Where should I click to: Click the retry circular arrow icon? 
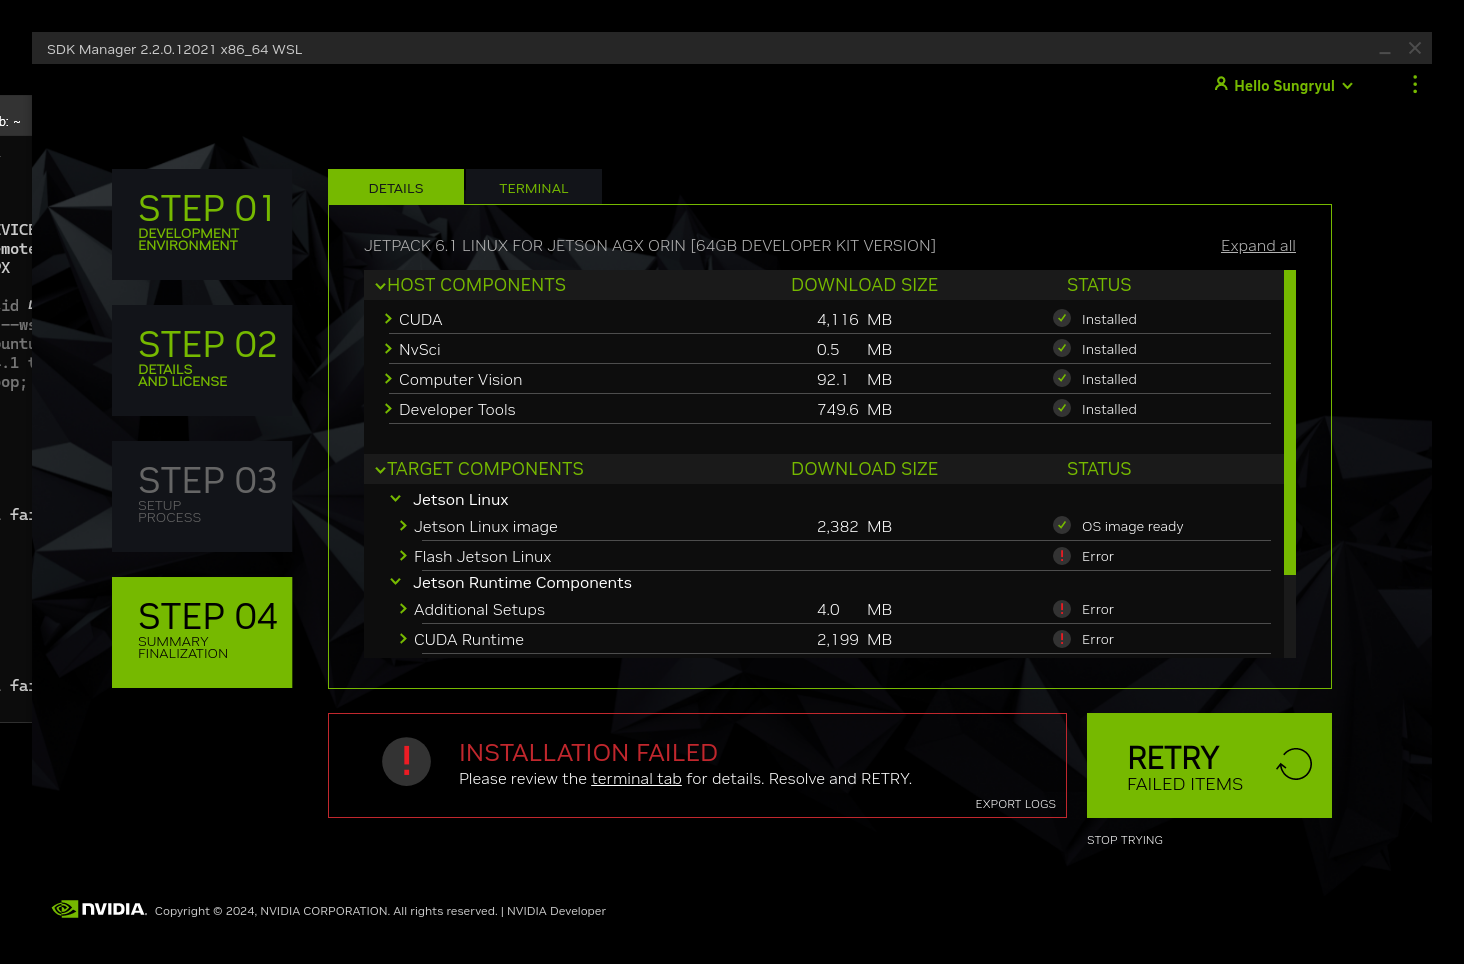(x=1294, y=764)
